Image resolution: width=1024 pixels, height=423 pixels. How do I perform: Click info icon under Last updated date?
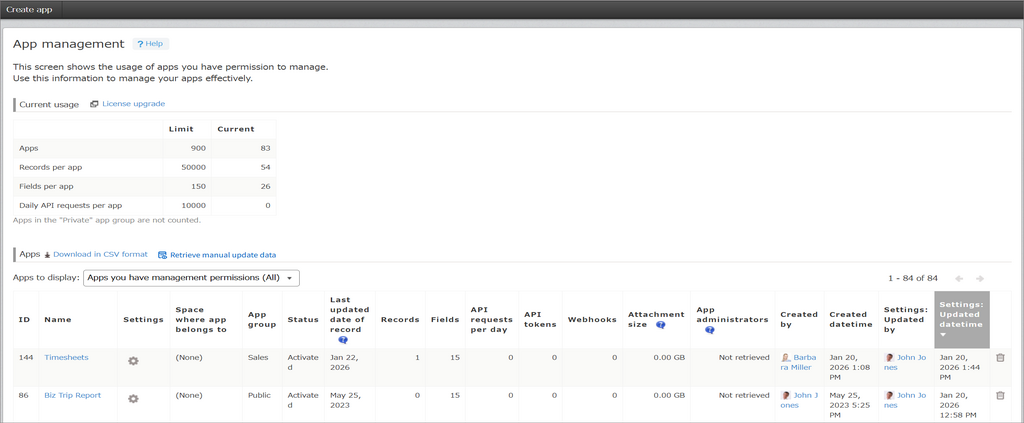click(x=343, y=340)
